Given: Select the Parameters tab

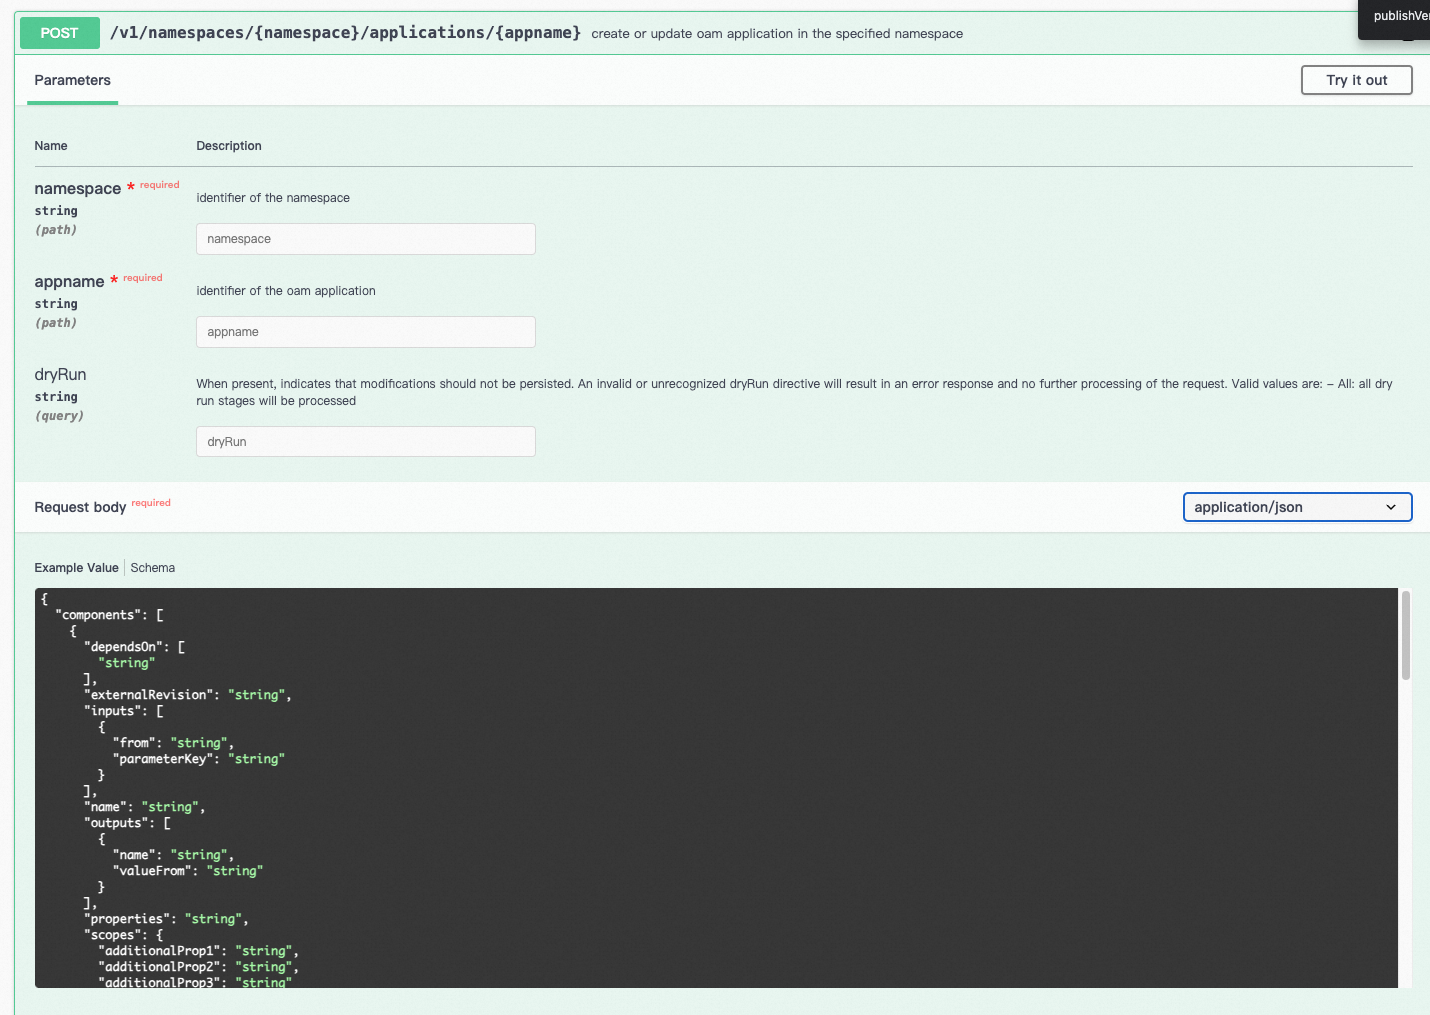Looking at the screenshot, I should (x=72, y=80).
